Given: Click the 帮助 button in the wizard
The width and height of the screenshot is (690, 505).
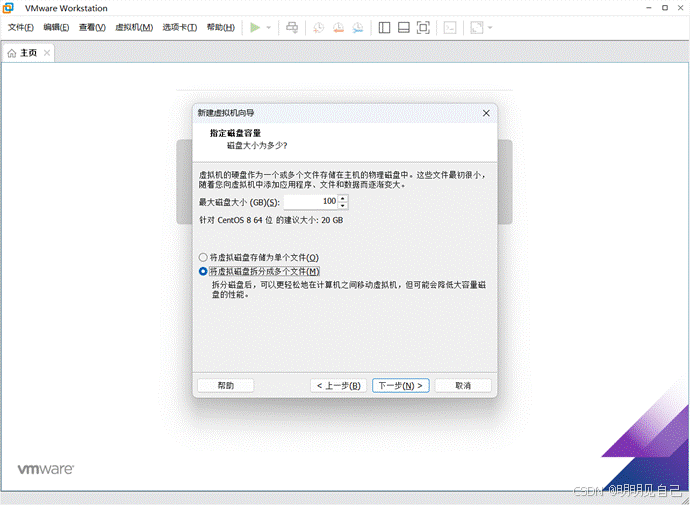Looking at the screenshot, I should pyautogui.click(x=225, y=385).
